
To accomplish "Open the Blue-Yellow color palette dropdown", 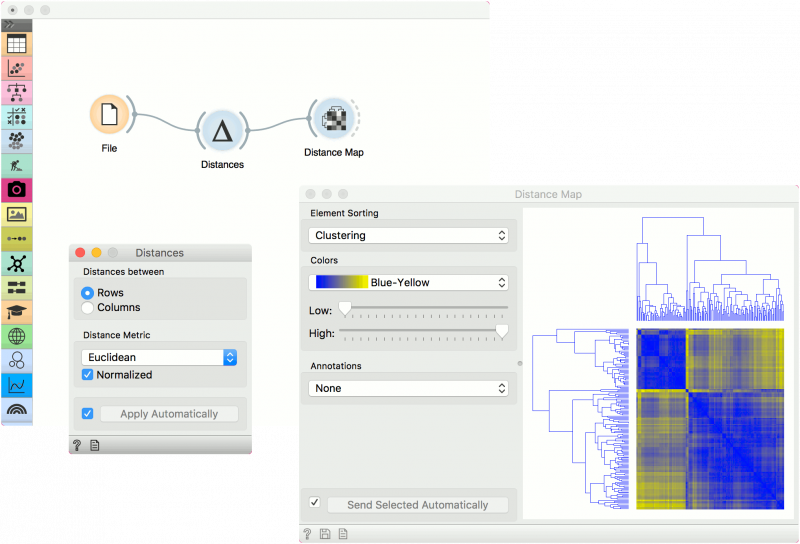I will pyautogui.click(x=409, y=282).
